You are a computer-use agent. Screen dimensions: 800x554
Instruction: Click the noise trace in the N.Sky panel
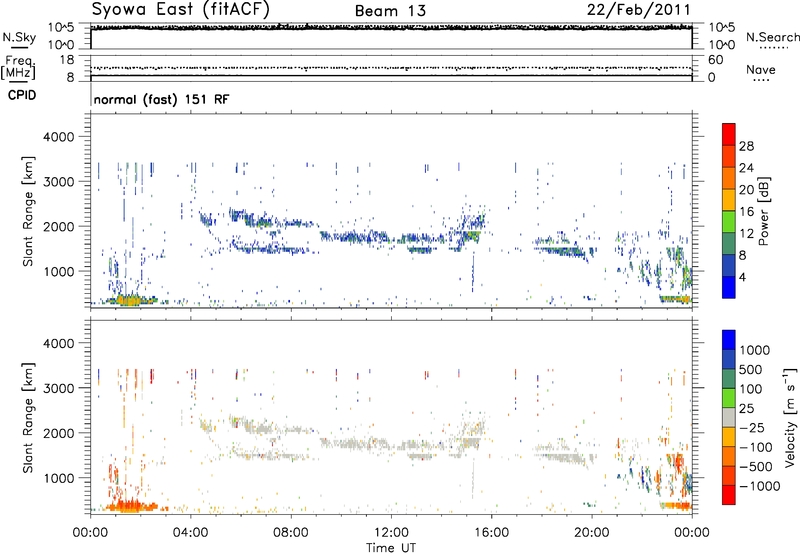coord(391,28)
